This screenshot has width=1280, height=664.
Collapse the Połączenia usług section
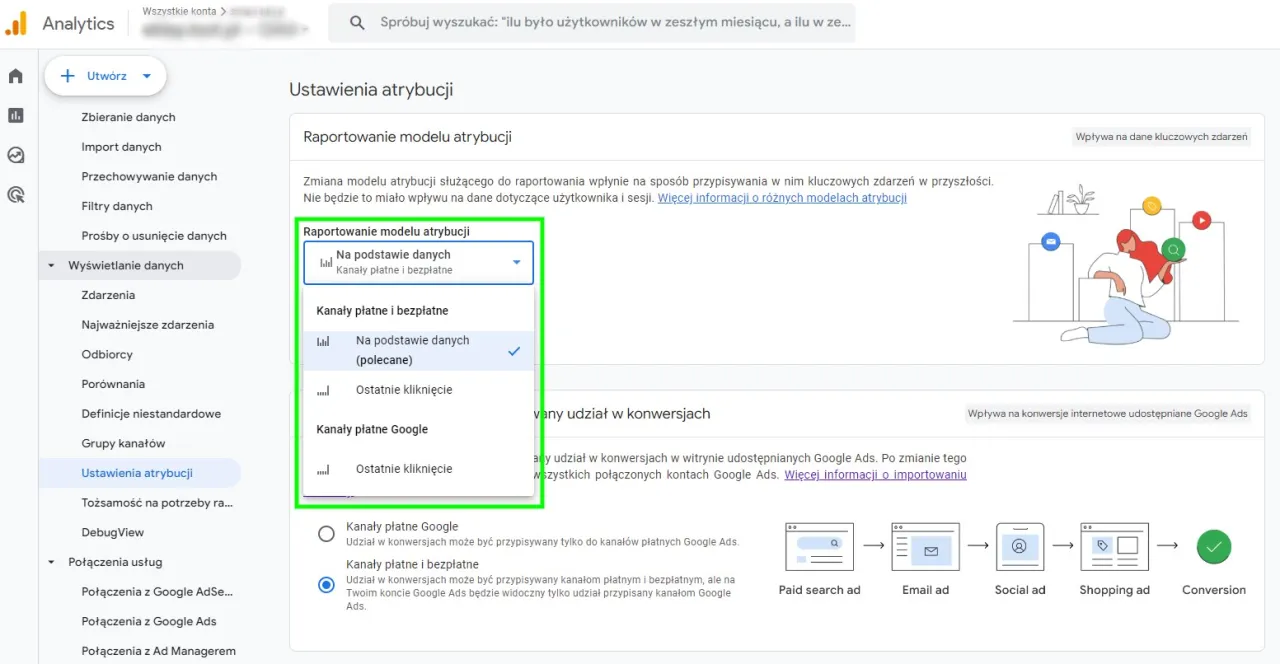coord(51,561)
